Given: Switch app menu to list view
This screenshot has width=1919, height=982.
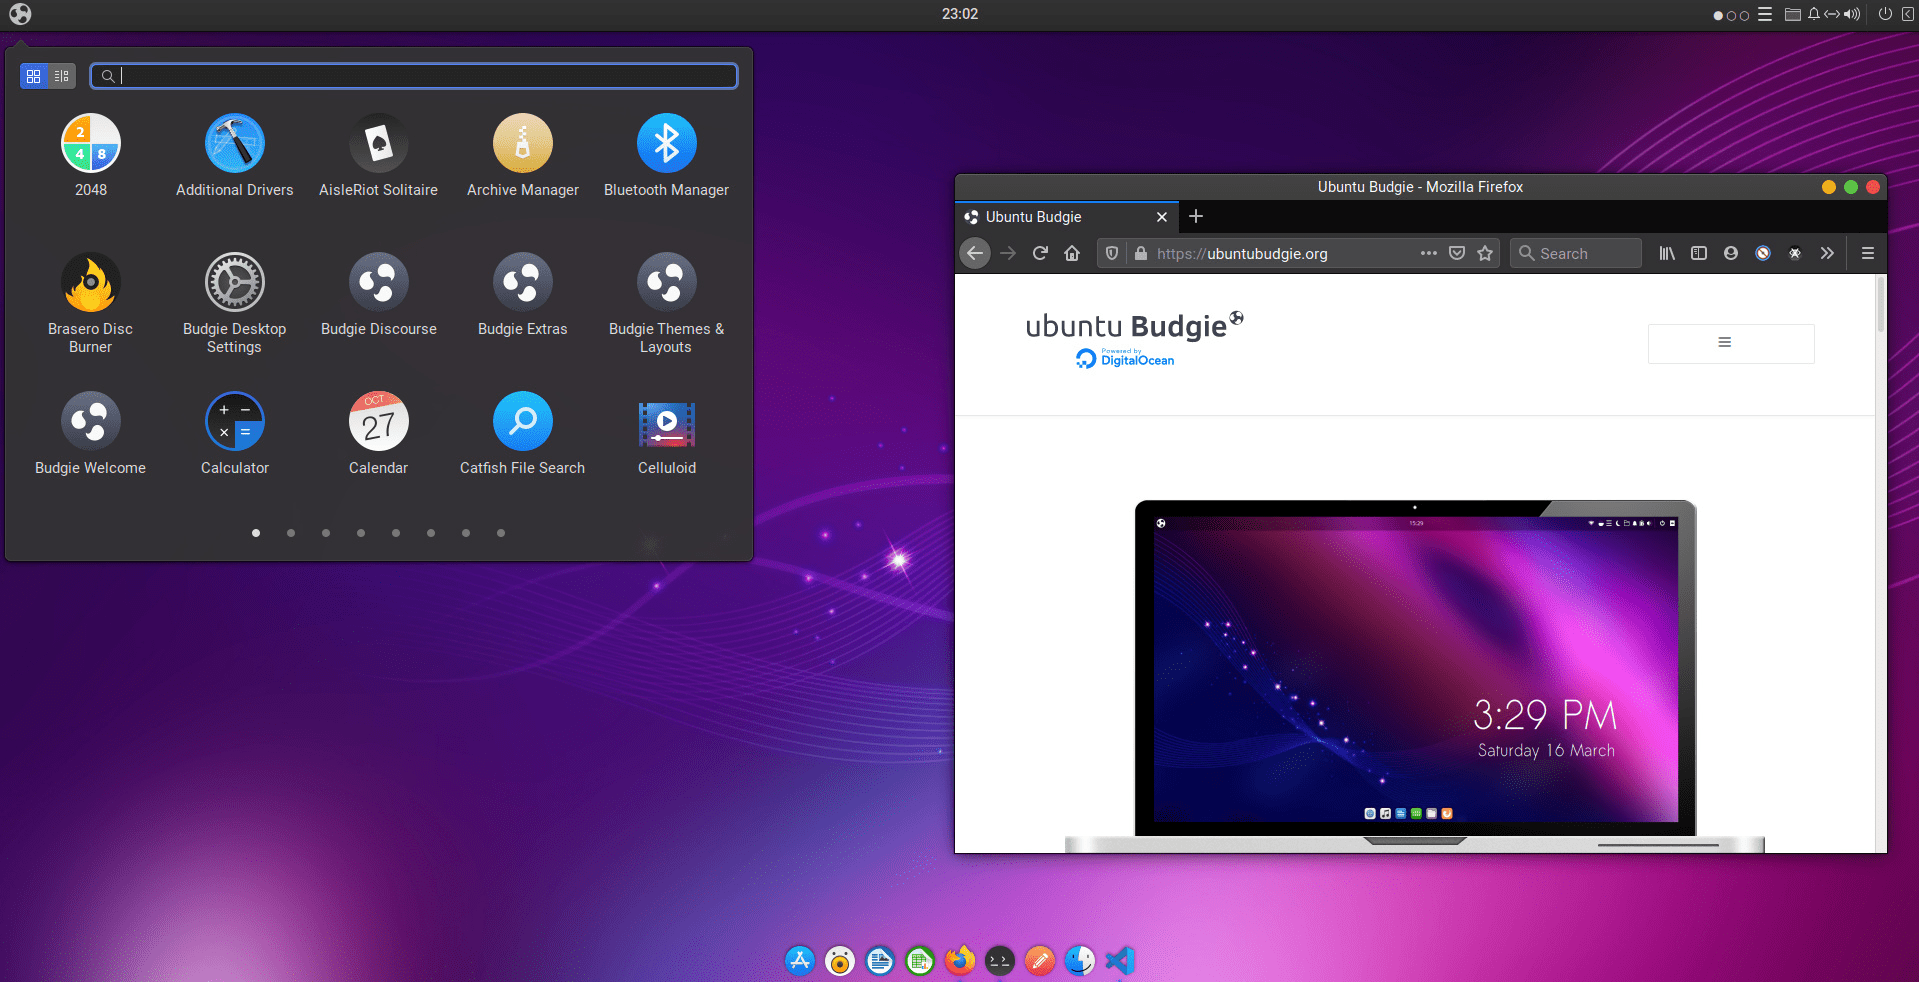Looking at the screenshot, I should coord(62,76).
